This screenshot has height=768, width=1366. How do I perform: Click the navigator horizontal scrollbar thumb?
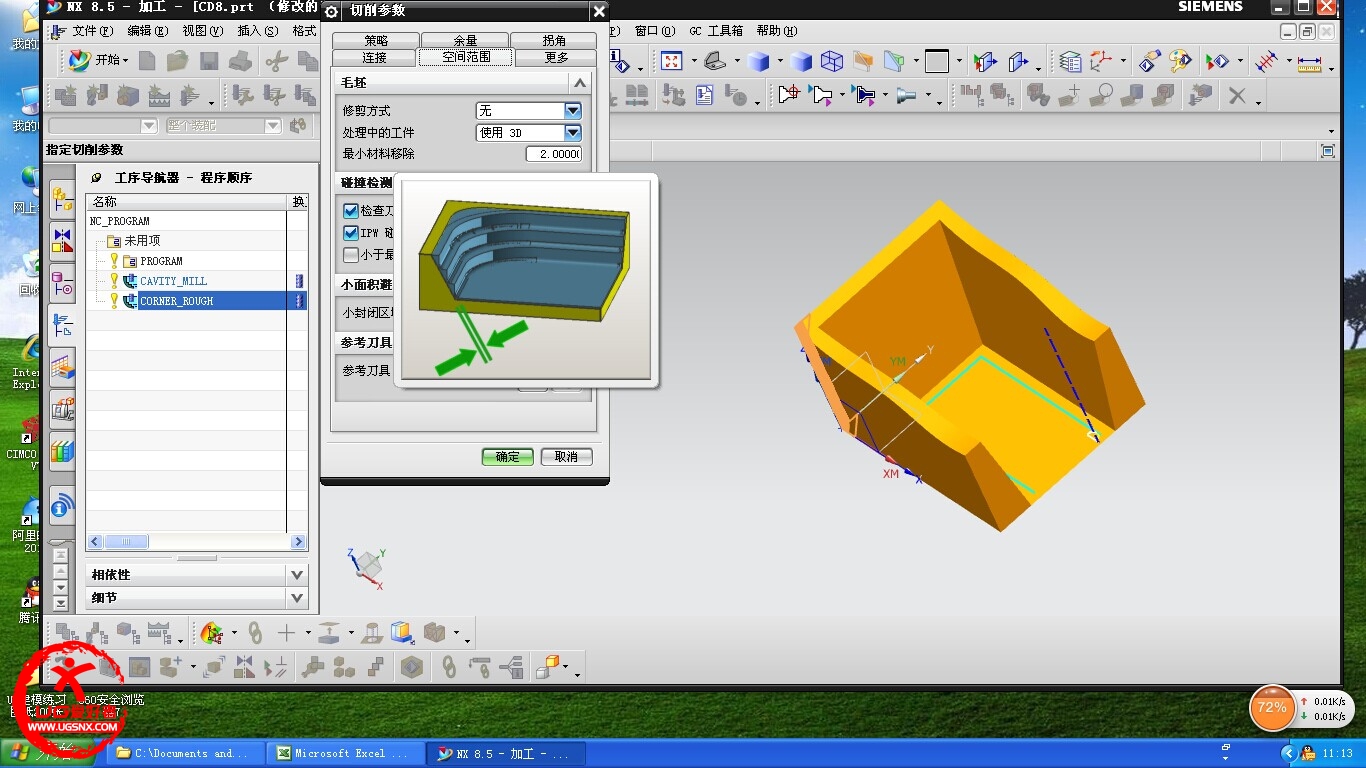pos(126,542)
